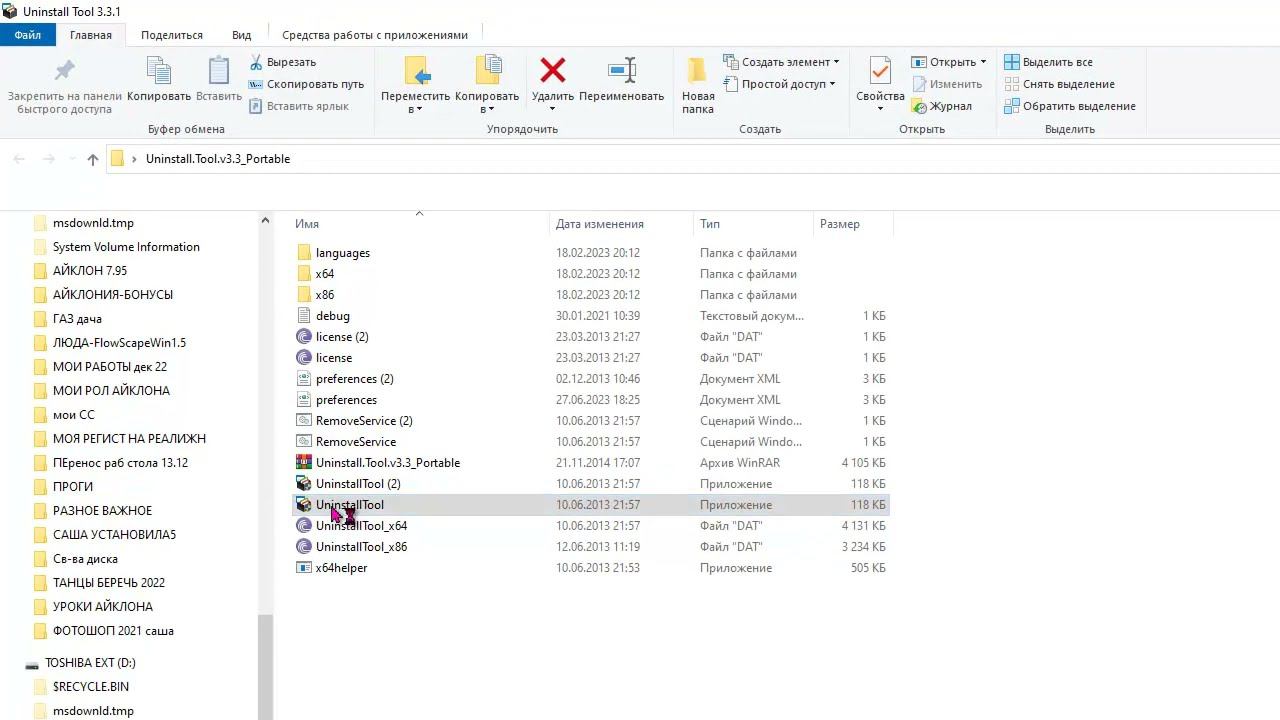Select the RemoveService (2) script icon
Viewport: 1280px width, 720px height.
[x=304, y=421]
